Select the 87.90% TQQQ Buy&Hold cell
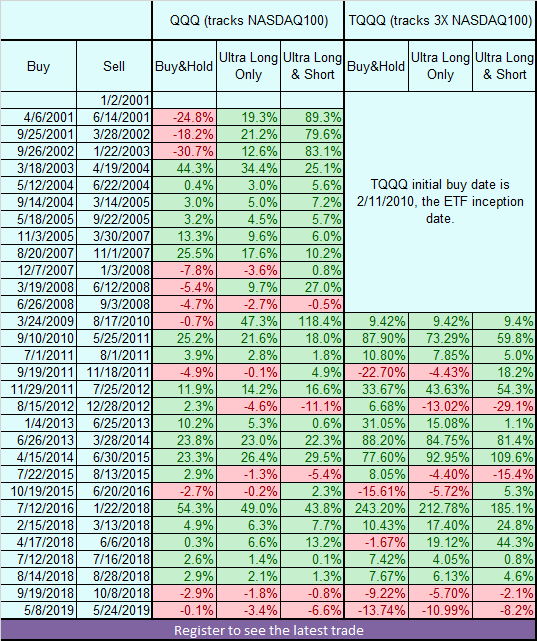The width and height of the screenshot is (537, 641). (x=376, y=338)
